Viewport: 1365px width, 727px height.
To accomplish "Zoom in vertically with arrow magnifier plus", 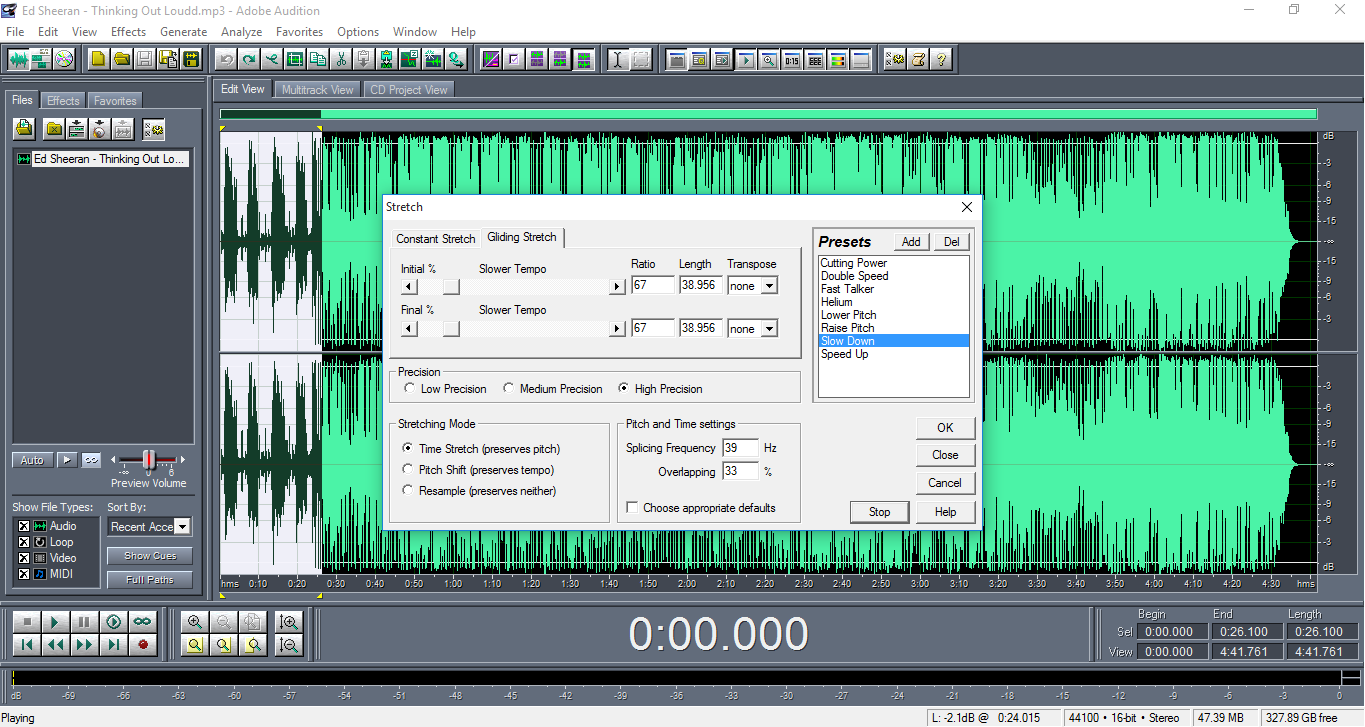I will (290, 622).
